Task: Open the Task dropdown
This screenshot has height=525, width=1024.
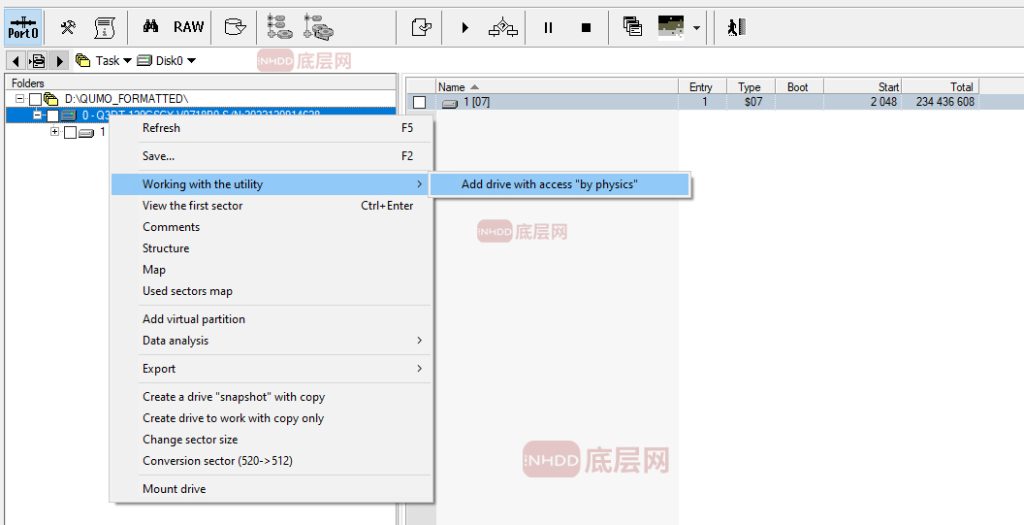Action: pos(104,61)
